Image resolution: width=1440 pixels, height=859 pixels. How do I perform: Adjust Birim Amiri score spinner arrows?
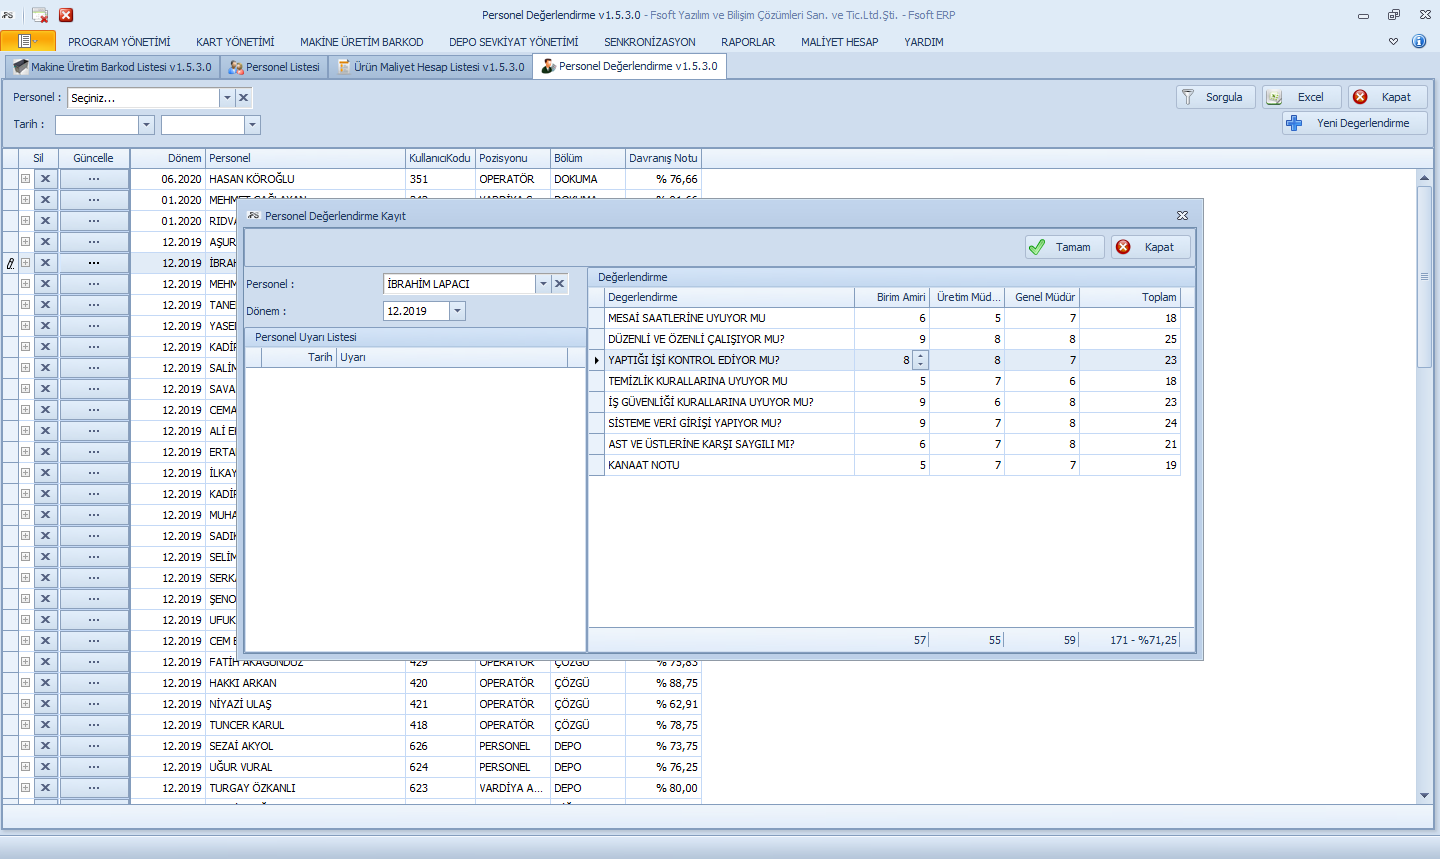(920, 360)
